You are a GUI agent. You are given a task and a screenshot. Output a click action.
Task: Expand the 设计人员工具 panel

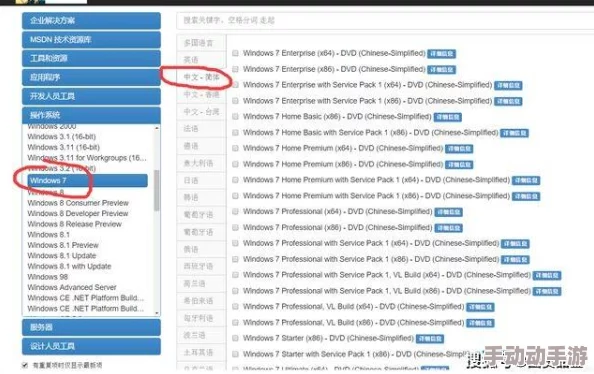coord(91,346)
